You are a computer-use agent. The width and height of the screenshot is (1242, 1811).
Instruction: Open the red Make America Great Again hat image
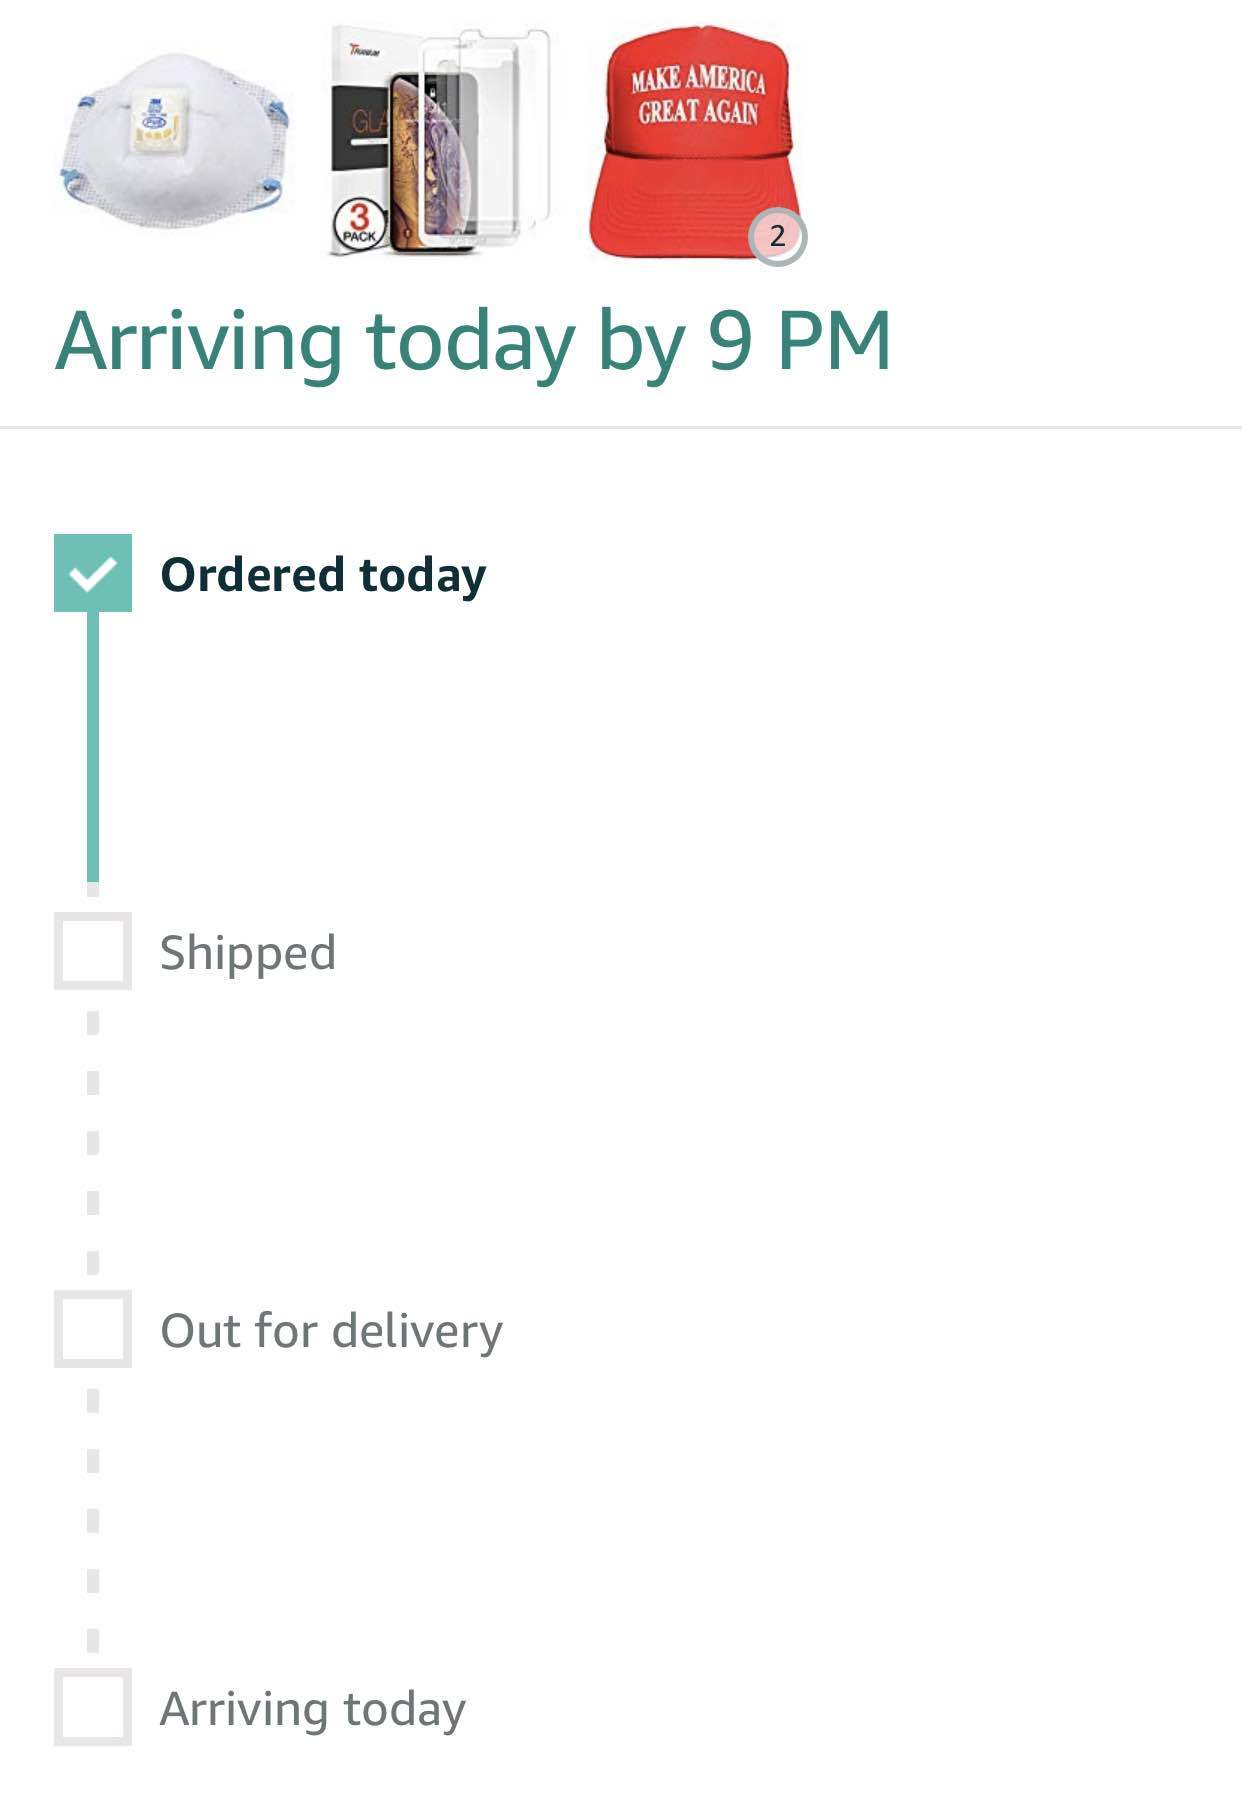pos(696,142)
